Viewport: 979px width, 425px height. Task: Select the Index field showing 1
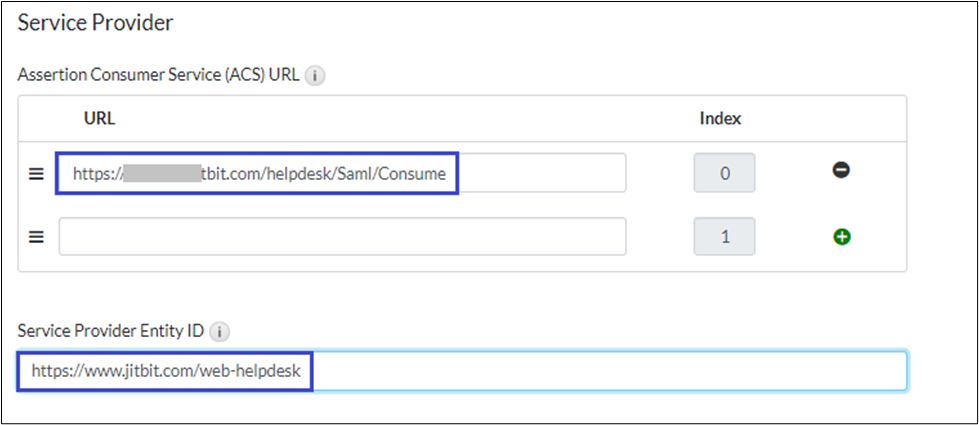coord(724,237)
